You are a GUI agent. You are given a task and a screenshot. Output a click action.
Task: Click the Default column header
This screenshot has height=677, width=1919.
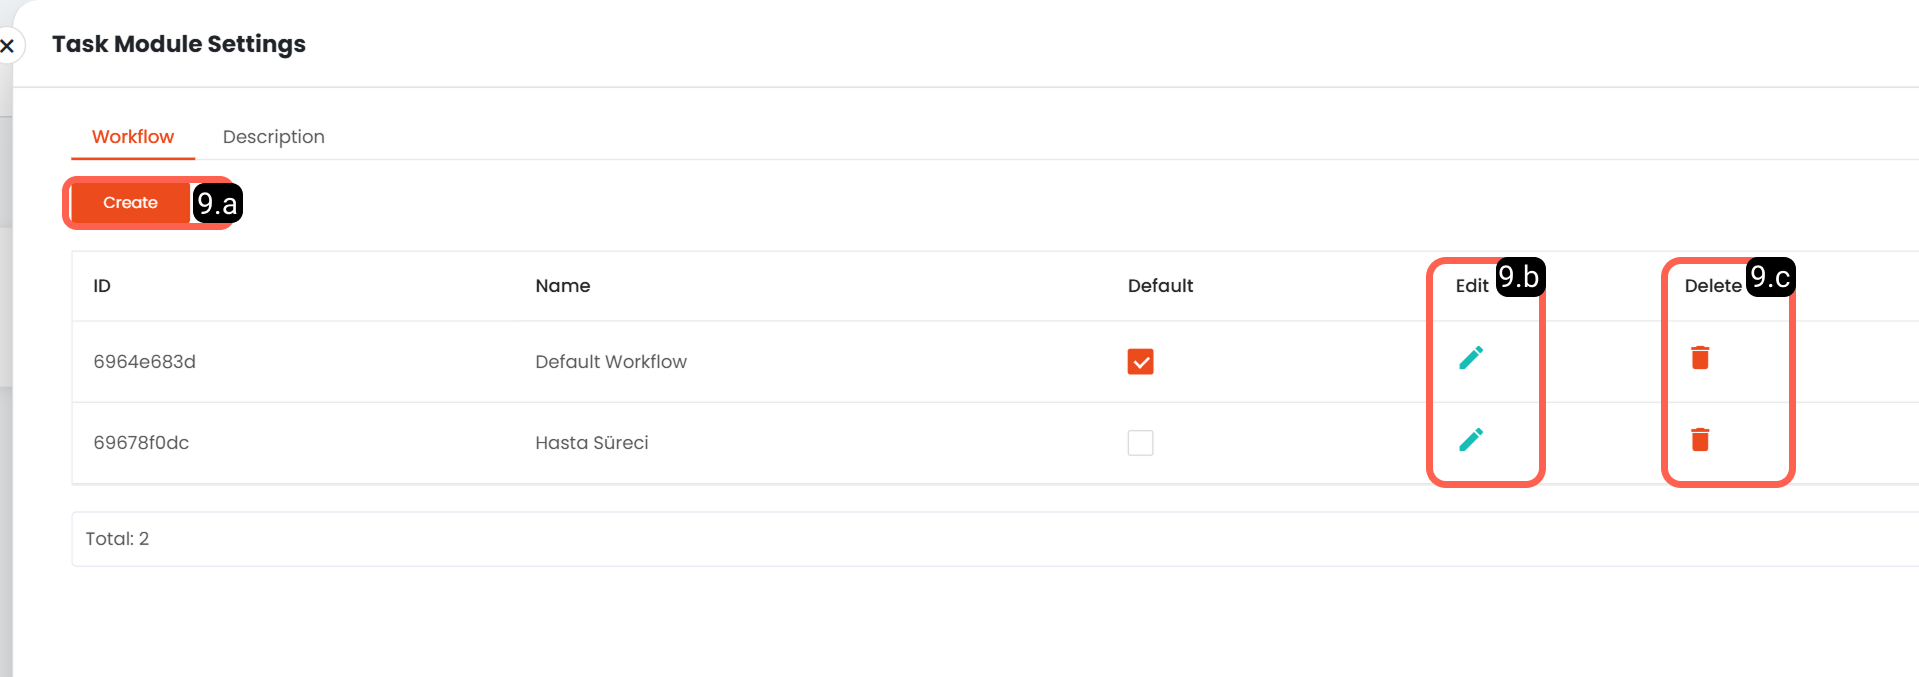(x=1160, y=286)
